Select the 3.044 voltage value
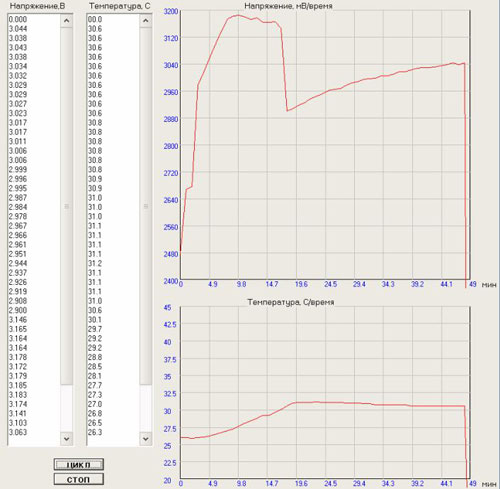The image size is (500, 489). click(18, 29)
